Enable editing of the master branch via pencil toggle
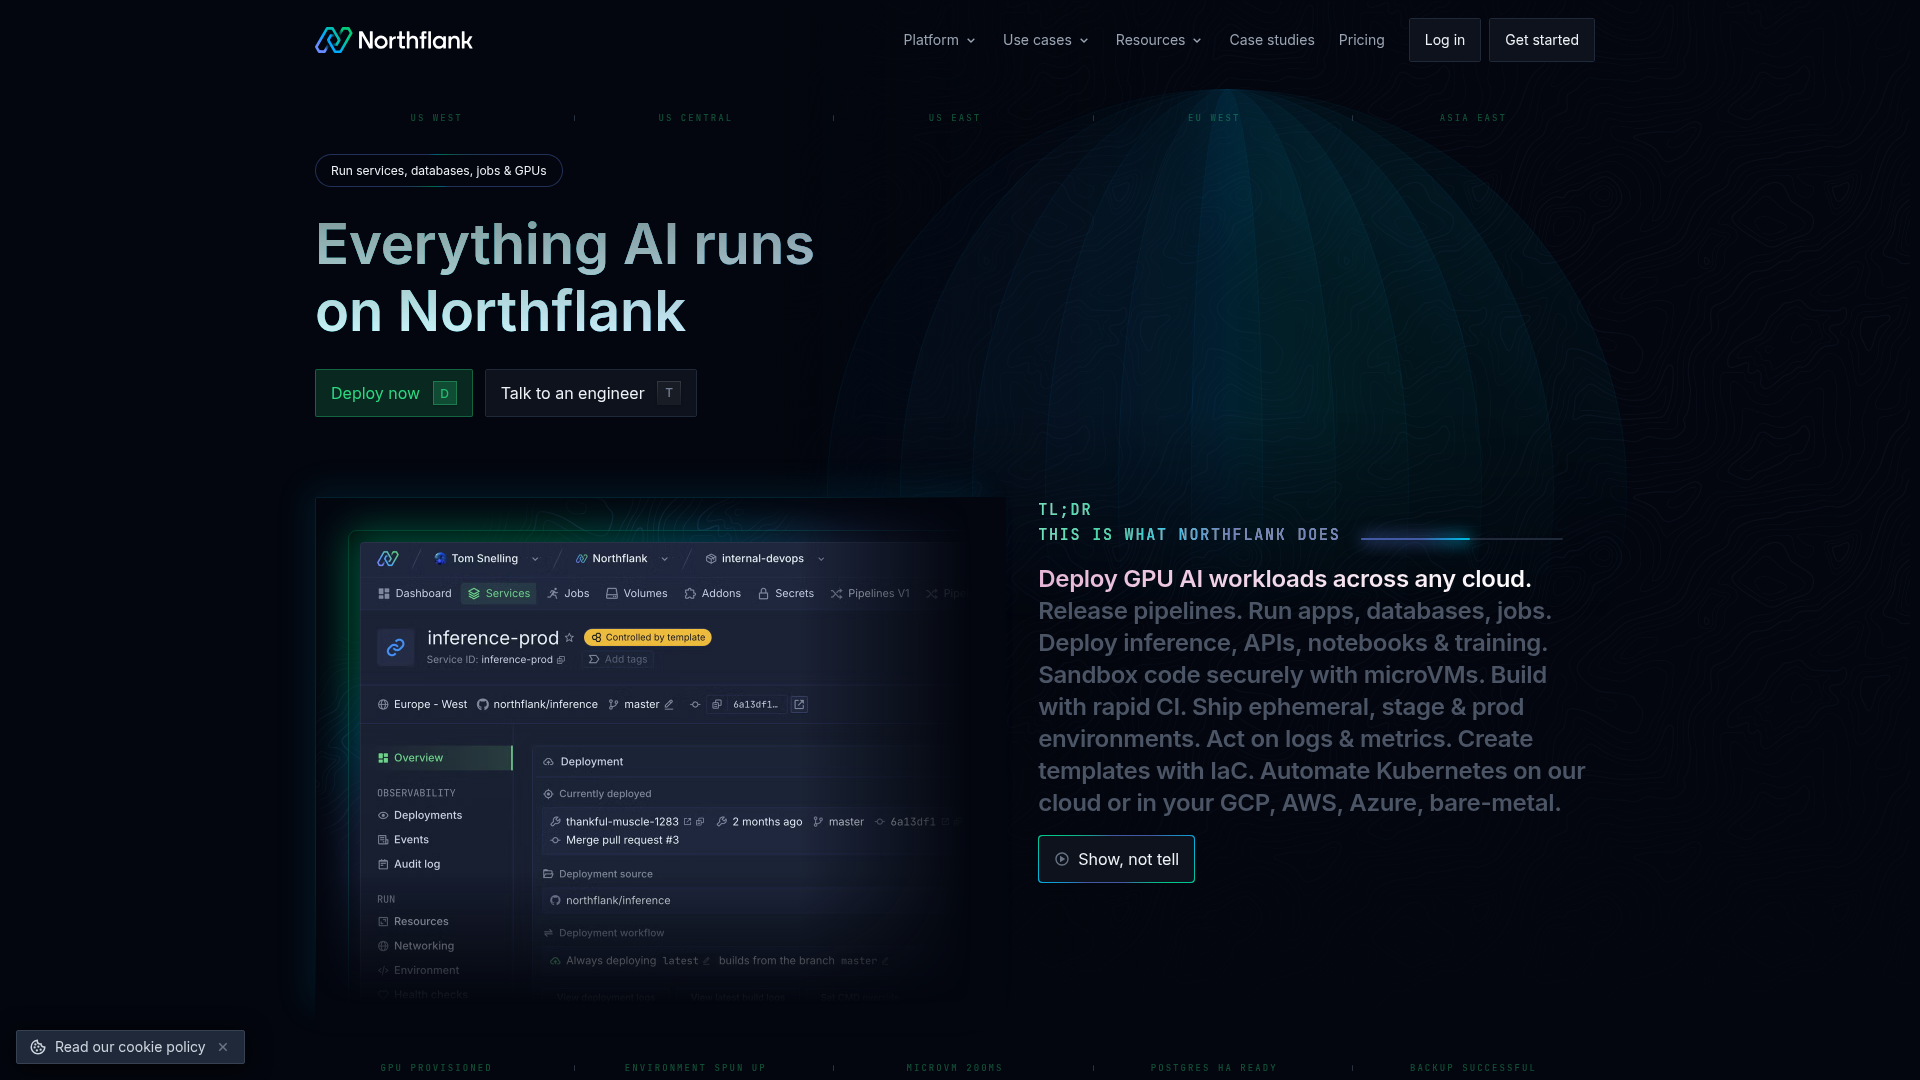This screenshot has width=1920, height=1080. (669, 704)
